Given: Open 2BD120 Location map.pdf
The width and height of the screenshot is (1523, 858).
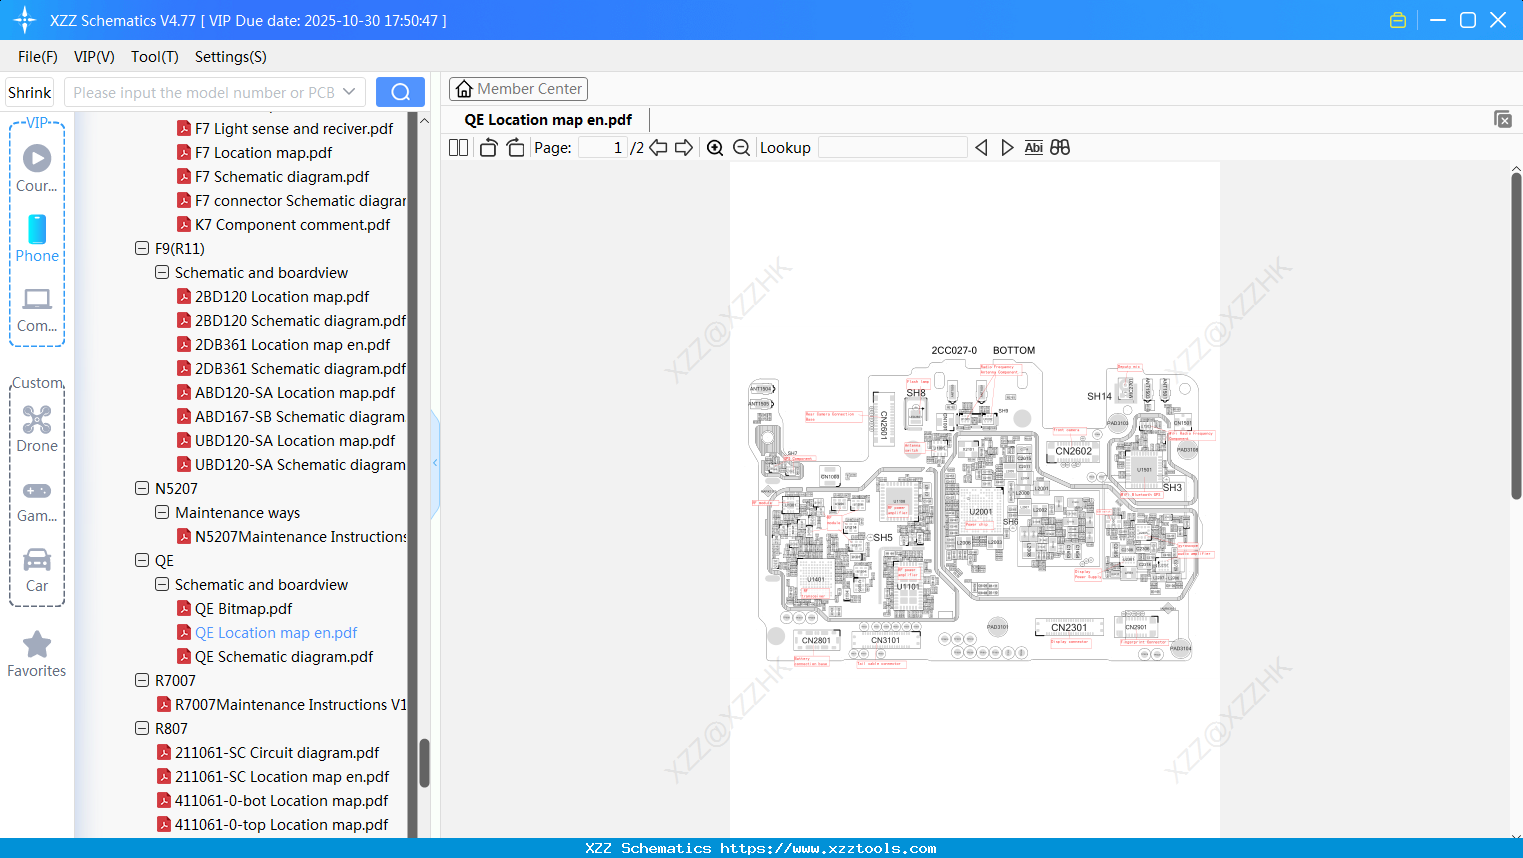Looking at the screenshot, I should [x=273, y=296].
